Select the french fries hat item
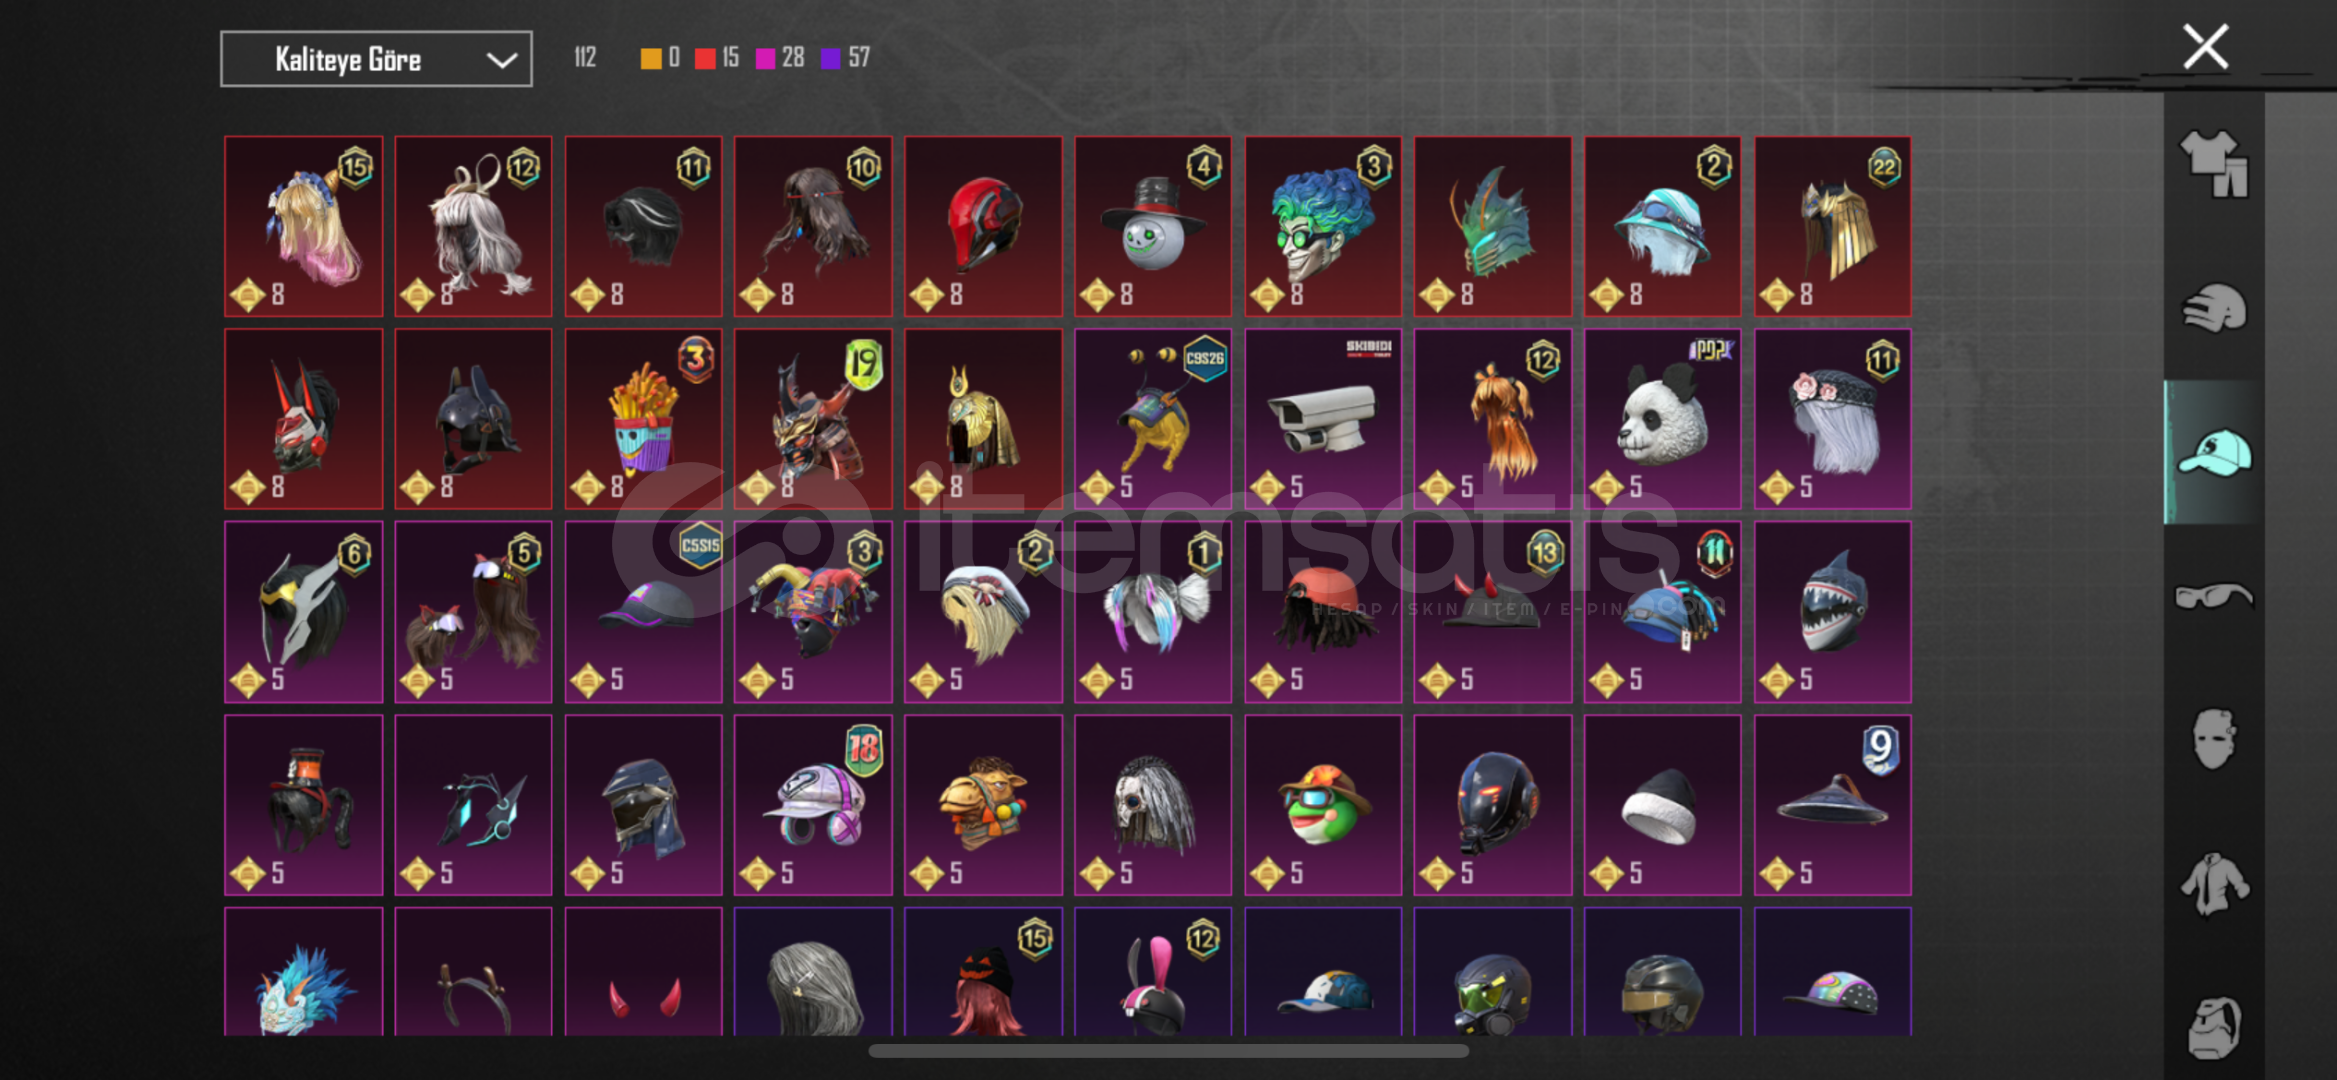2337x1080 pixels. (643, 419)
